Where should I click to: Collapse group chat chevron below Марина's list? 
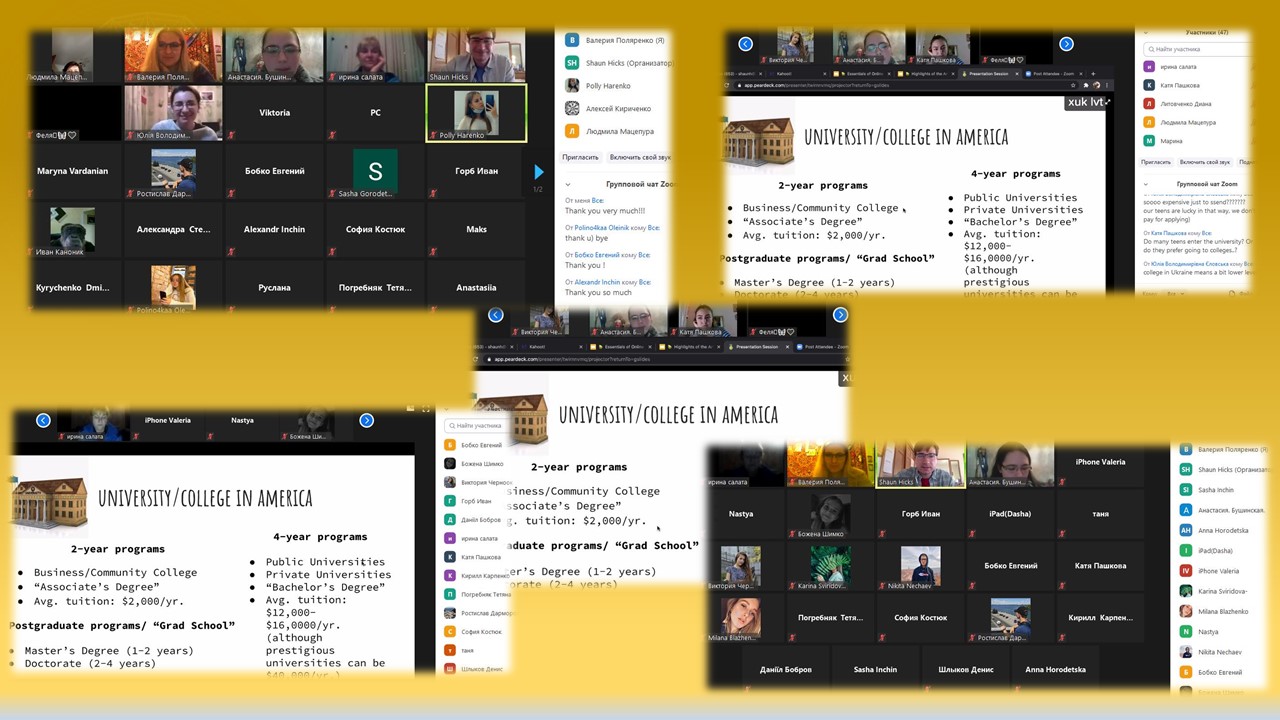tap(1148, 184)
